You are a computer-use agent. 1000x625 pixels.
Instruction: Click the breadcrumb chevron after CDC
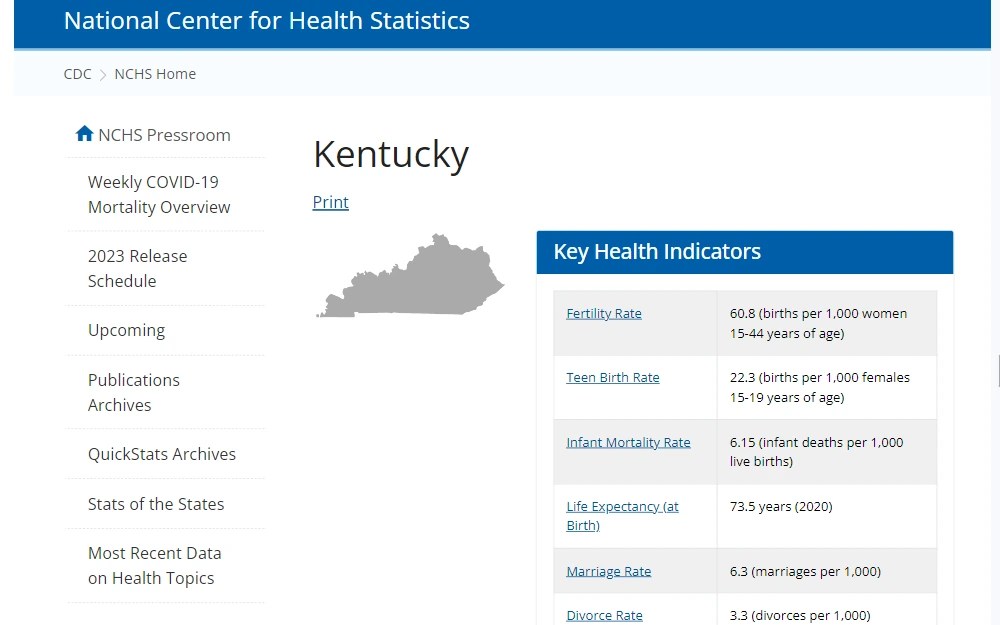pyautogui.click(x=99, y=74)
